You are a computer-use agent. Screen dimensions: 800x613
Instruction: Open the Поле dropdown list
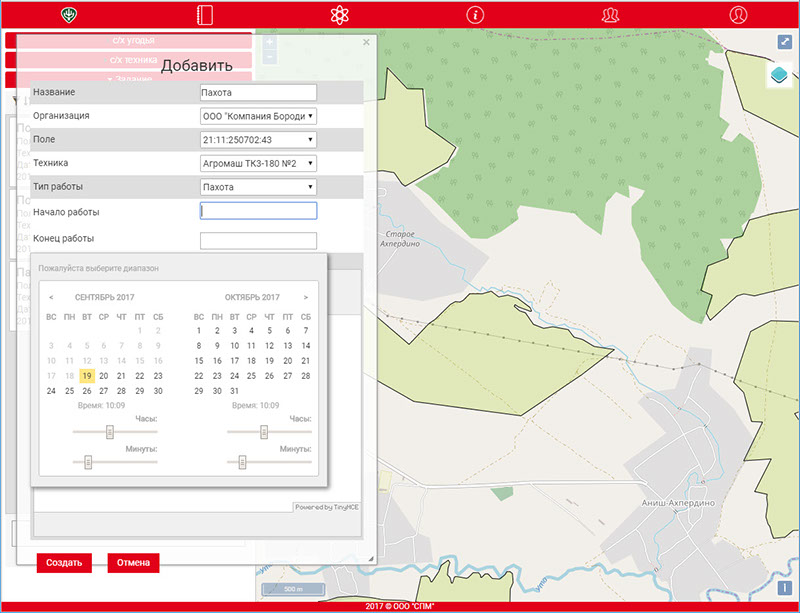pyautogui.click(x=259, y=140)
